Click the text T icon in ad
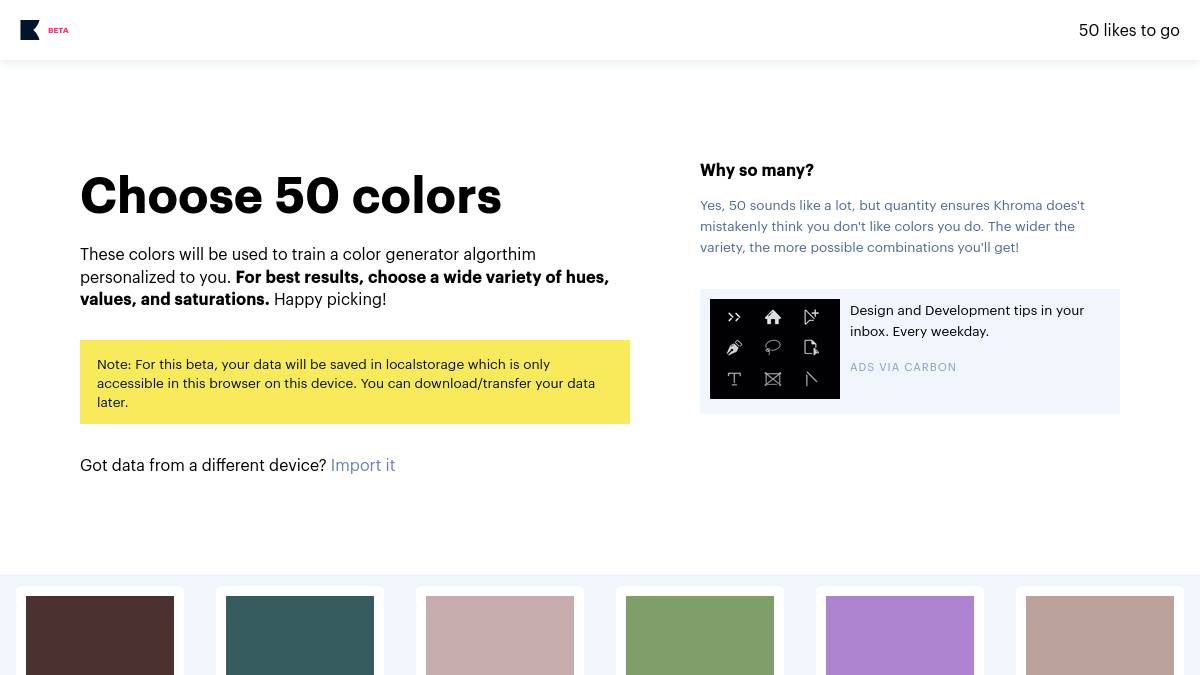Image resolution: width=1200 pixels, height=675 pixels. tap(734, 379)
